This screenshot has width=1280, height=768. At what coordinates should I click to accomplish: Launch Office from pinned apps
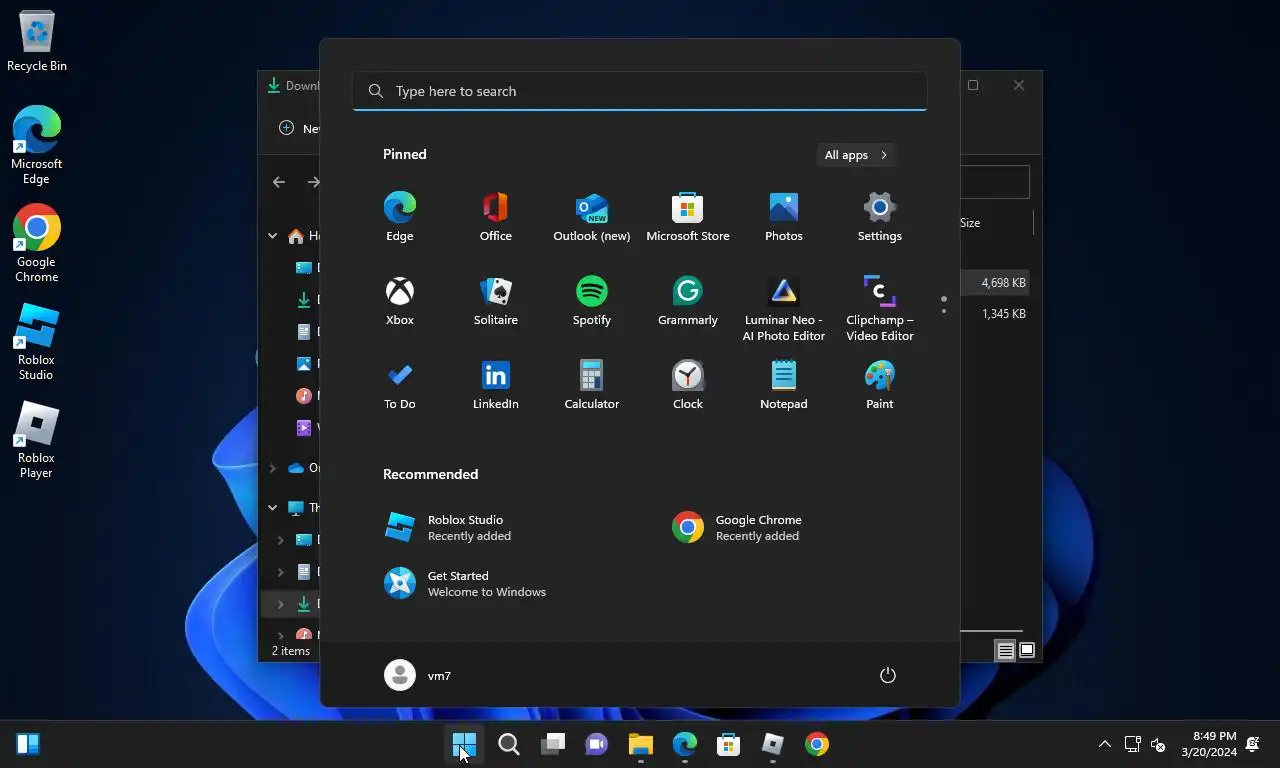pyautogui.click(x=495, y=217)
